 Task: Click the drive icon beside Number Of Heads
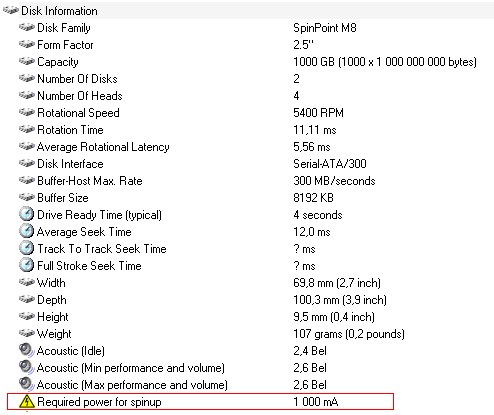(27, 95)
